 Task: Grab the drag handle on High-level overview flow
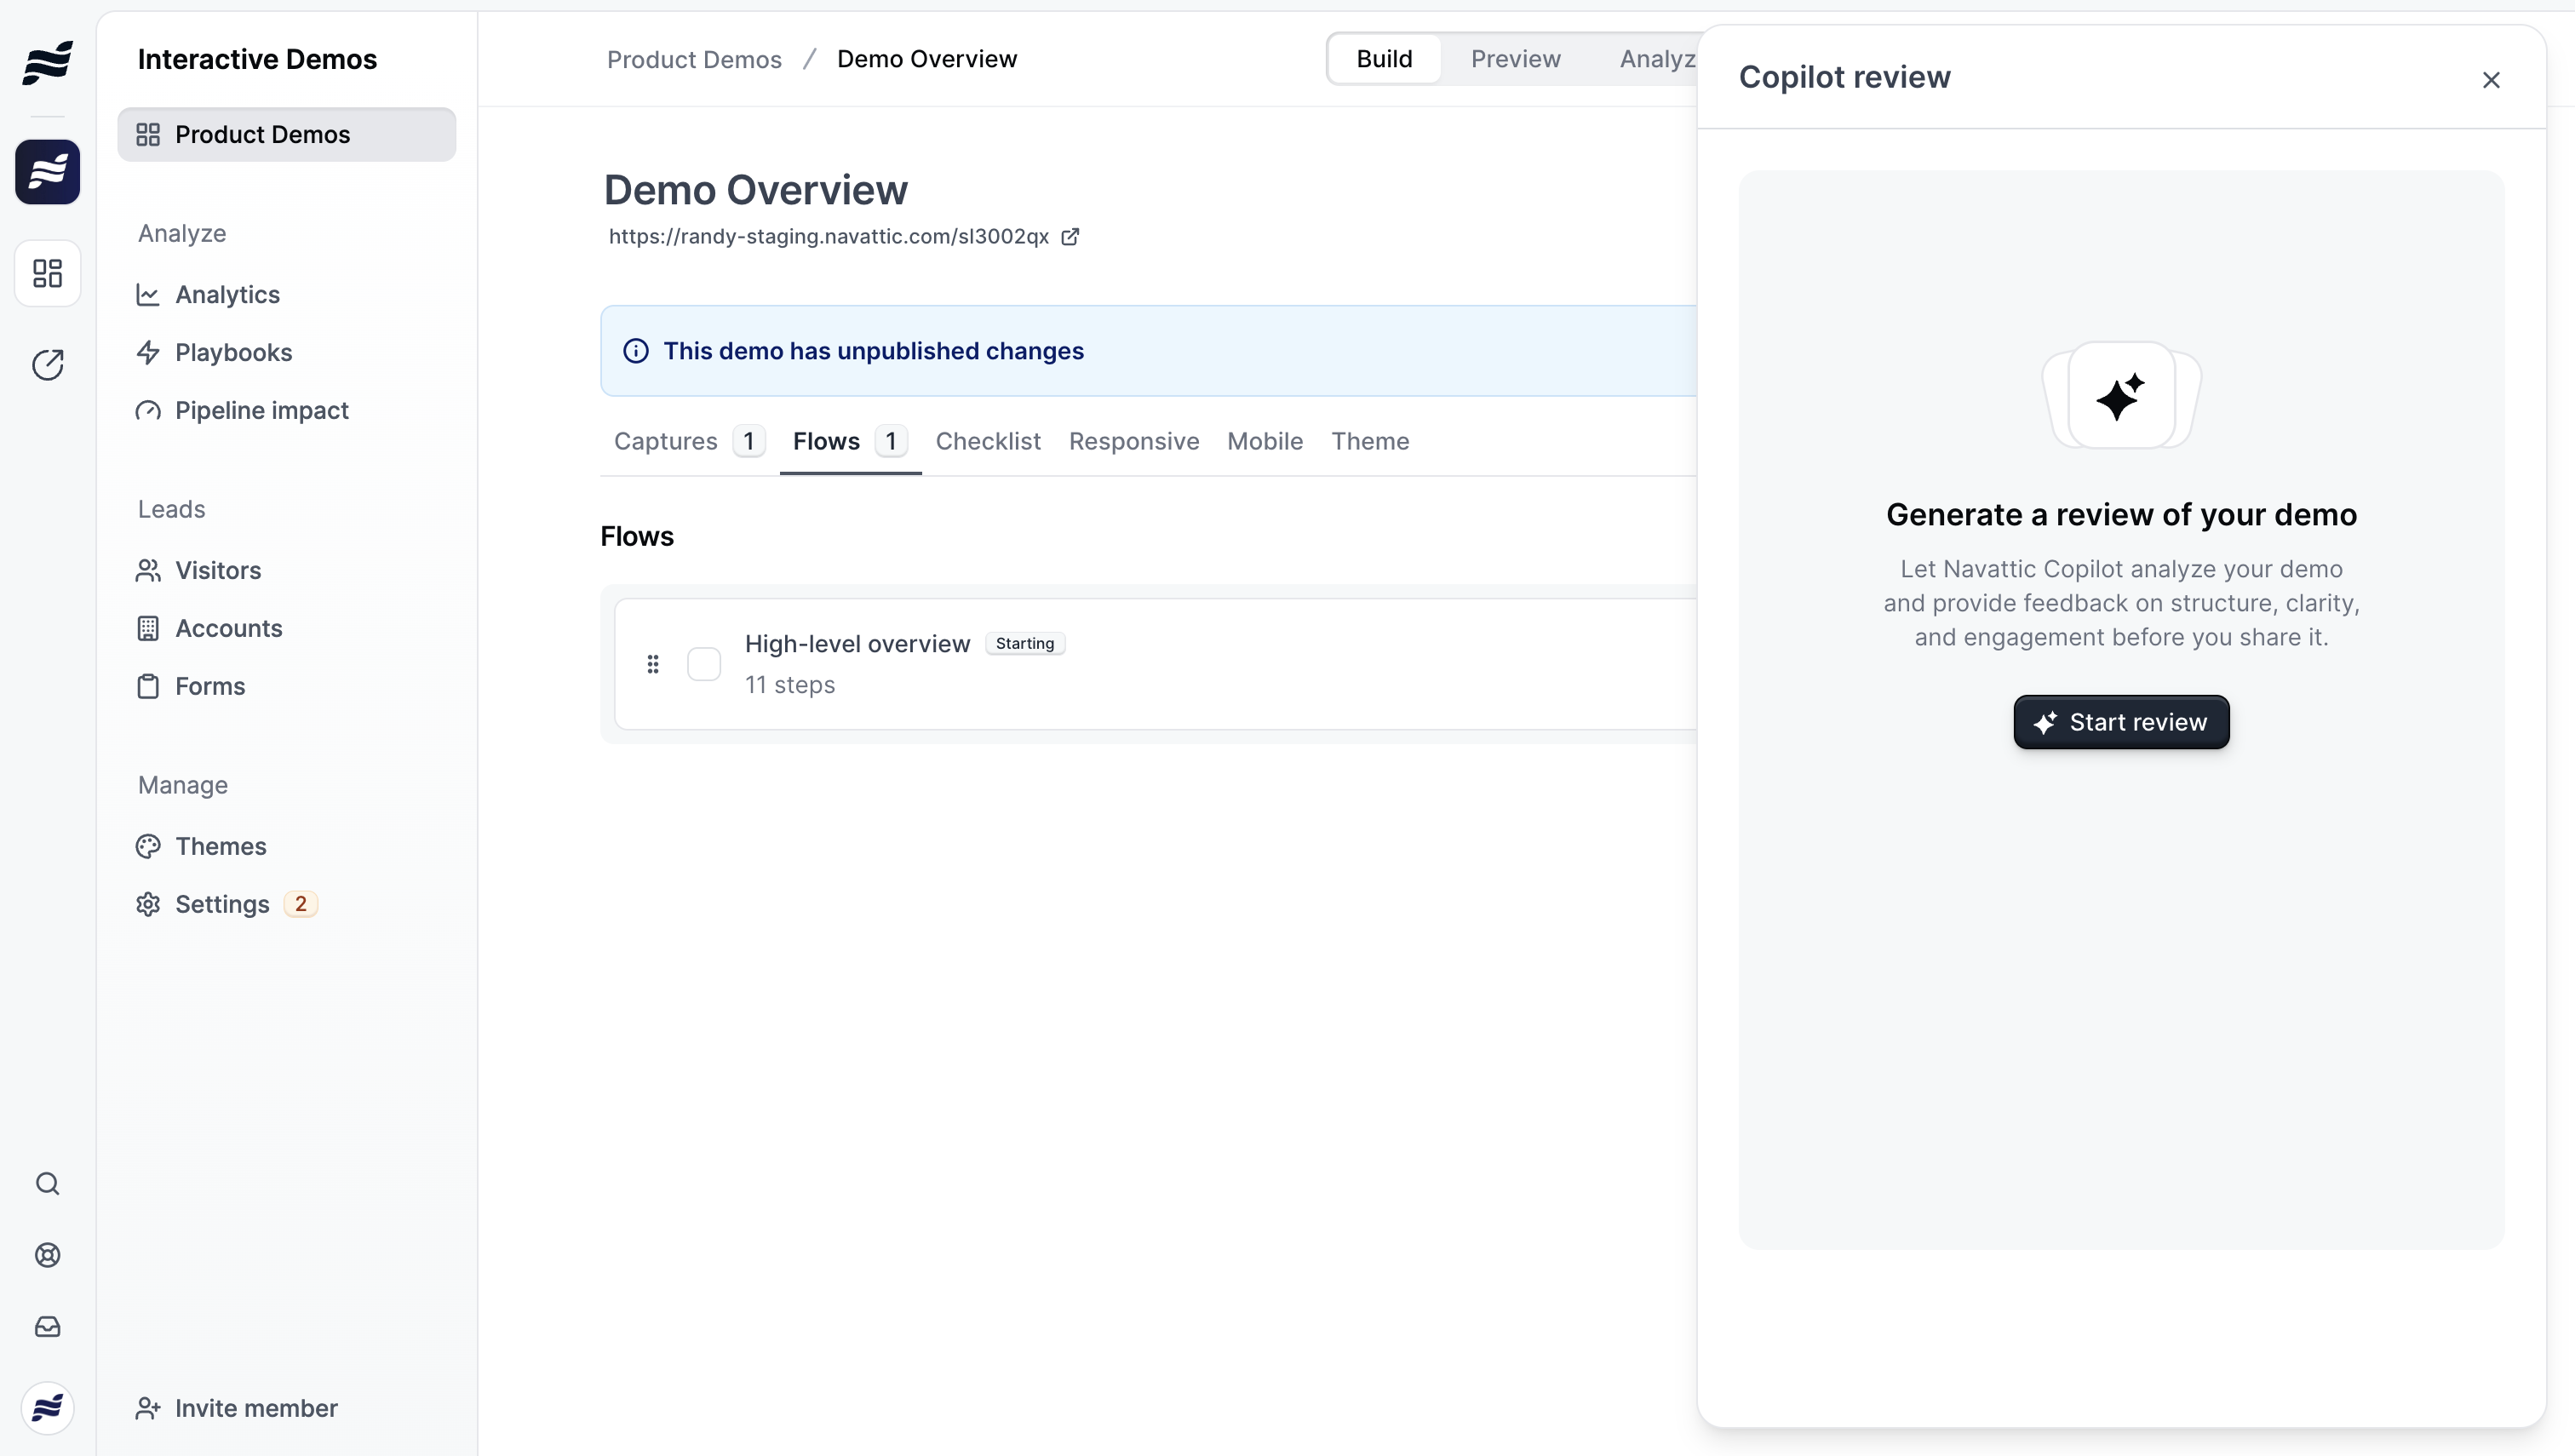click(x=653, y=664)
